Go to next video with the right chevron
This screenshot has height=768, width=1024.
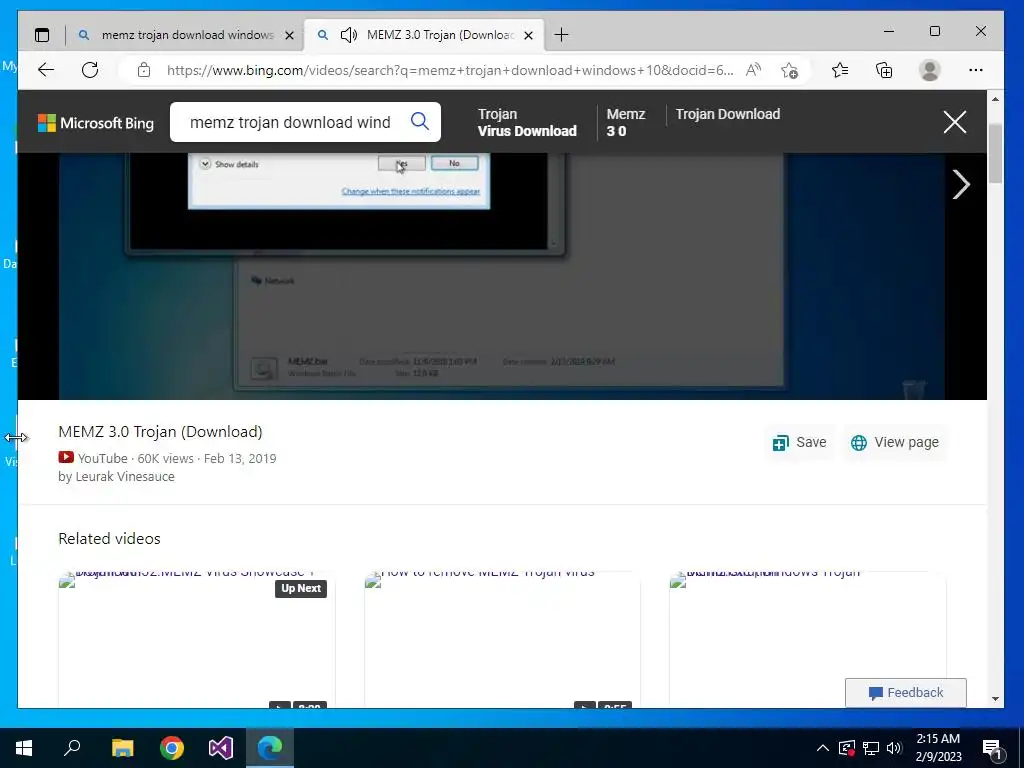tap(961, 184)
